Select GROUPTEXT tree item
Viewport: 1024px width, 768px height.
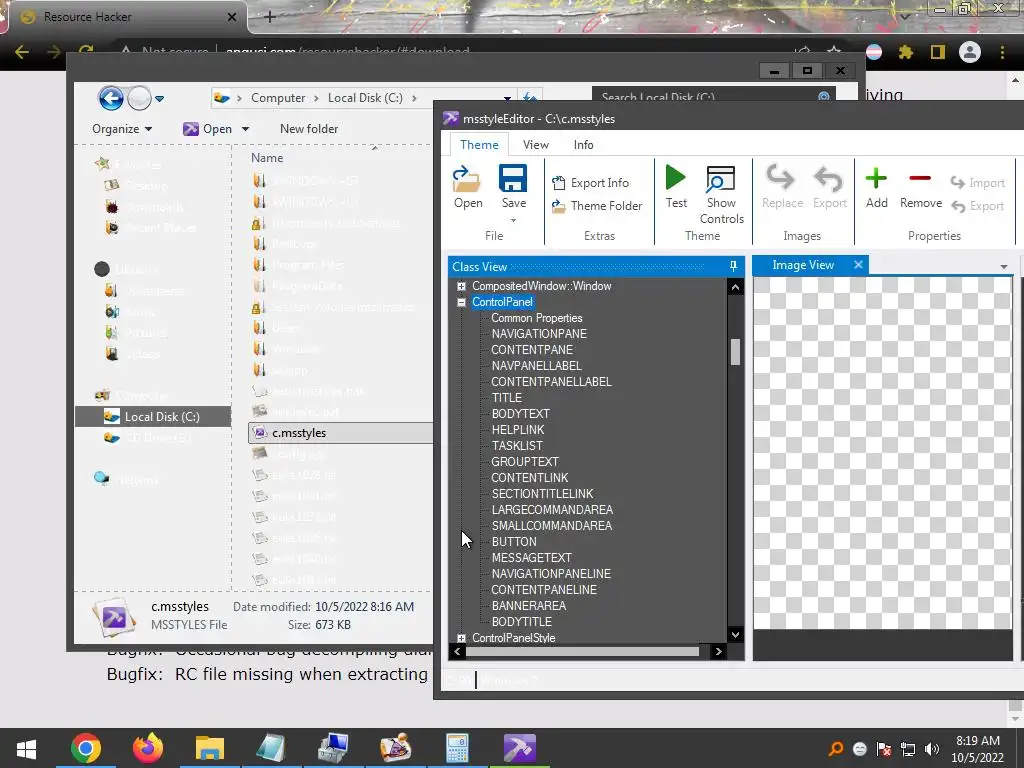525,462
